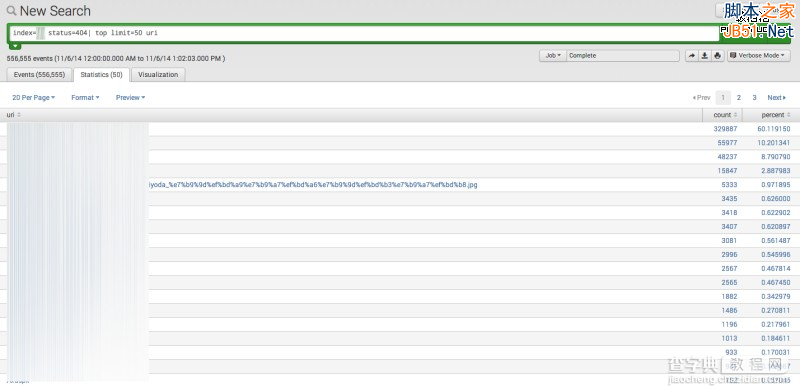Image resolution: width=800 pixels, height=386 pixels.
Task: Click percent value 0.620897
Action: tap(776, 226)
